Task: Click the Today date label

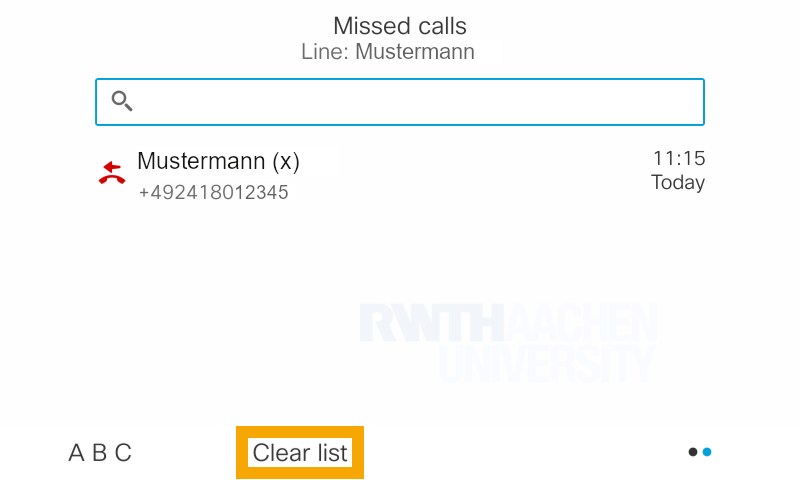Action: (678, 183)
